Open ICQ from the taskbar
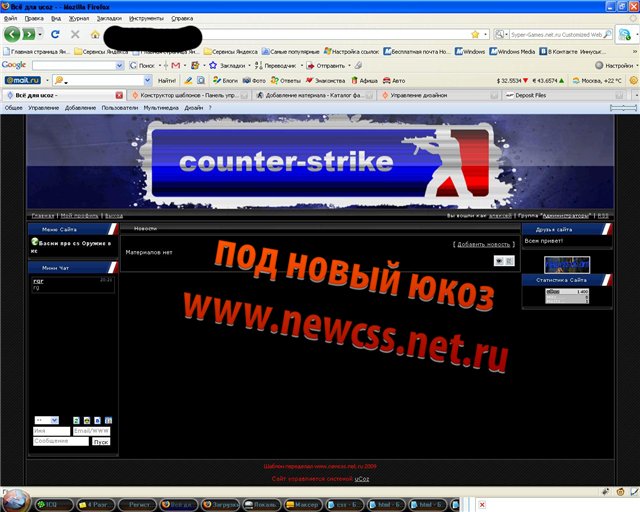Image resolution: width=640 pixels, height=512 pixels. coord(54,505)
